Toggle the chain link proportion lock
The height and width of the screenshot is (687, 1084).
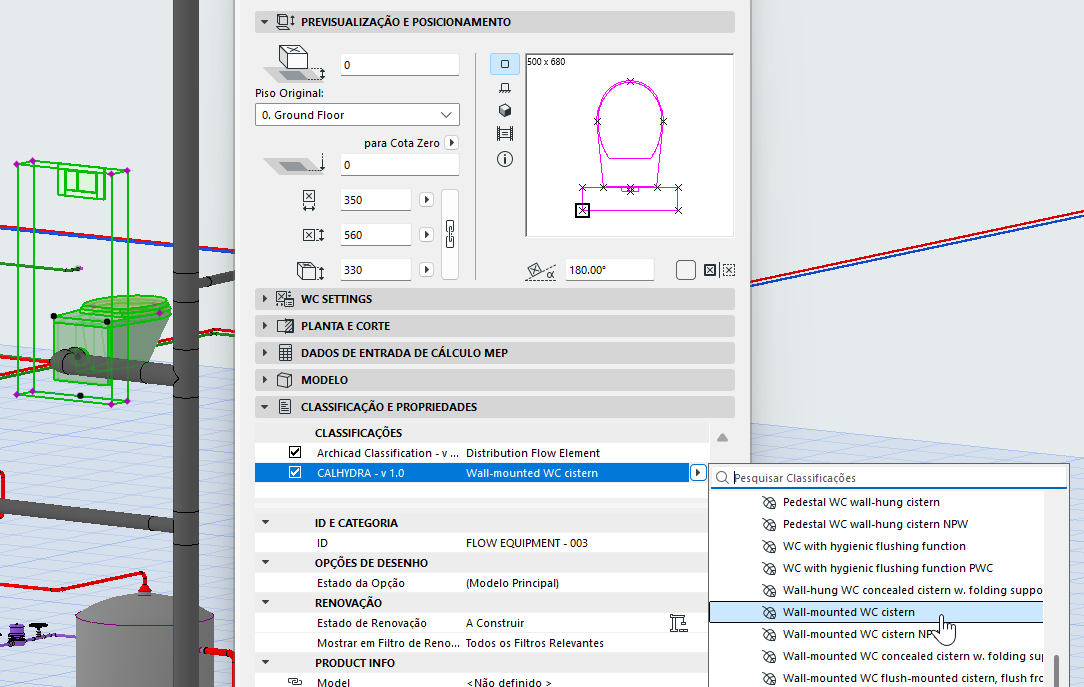(x=450, y=234)
